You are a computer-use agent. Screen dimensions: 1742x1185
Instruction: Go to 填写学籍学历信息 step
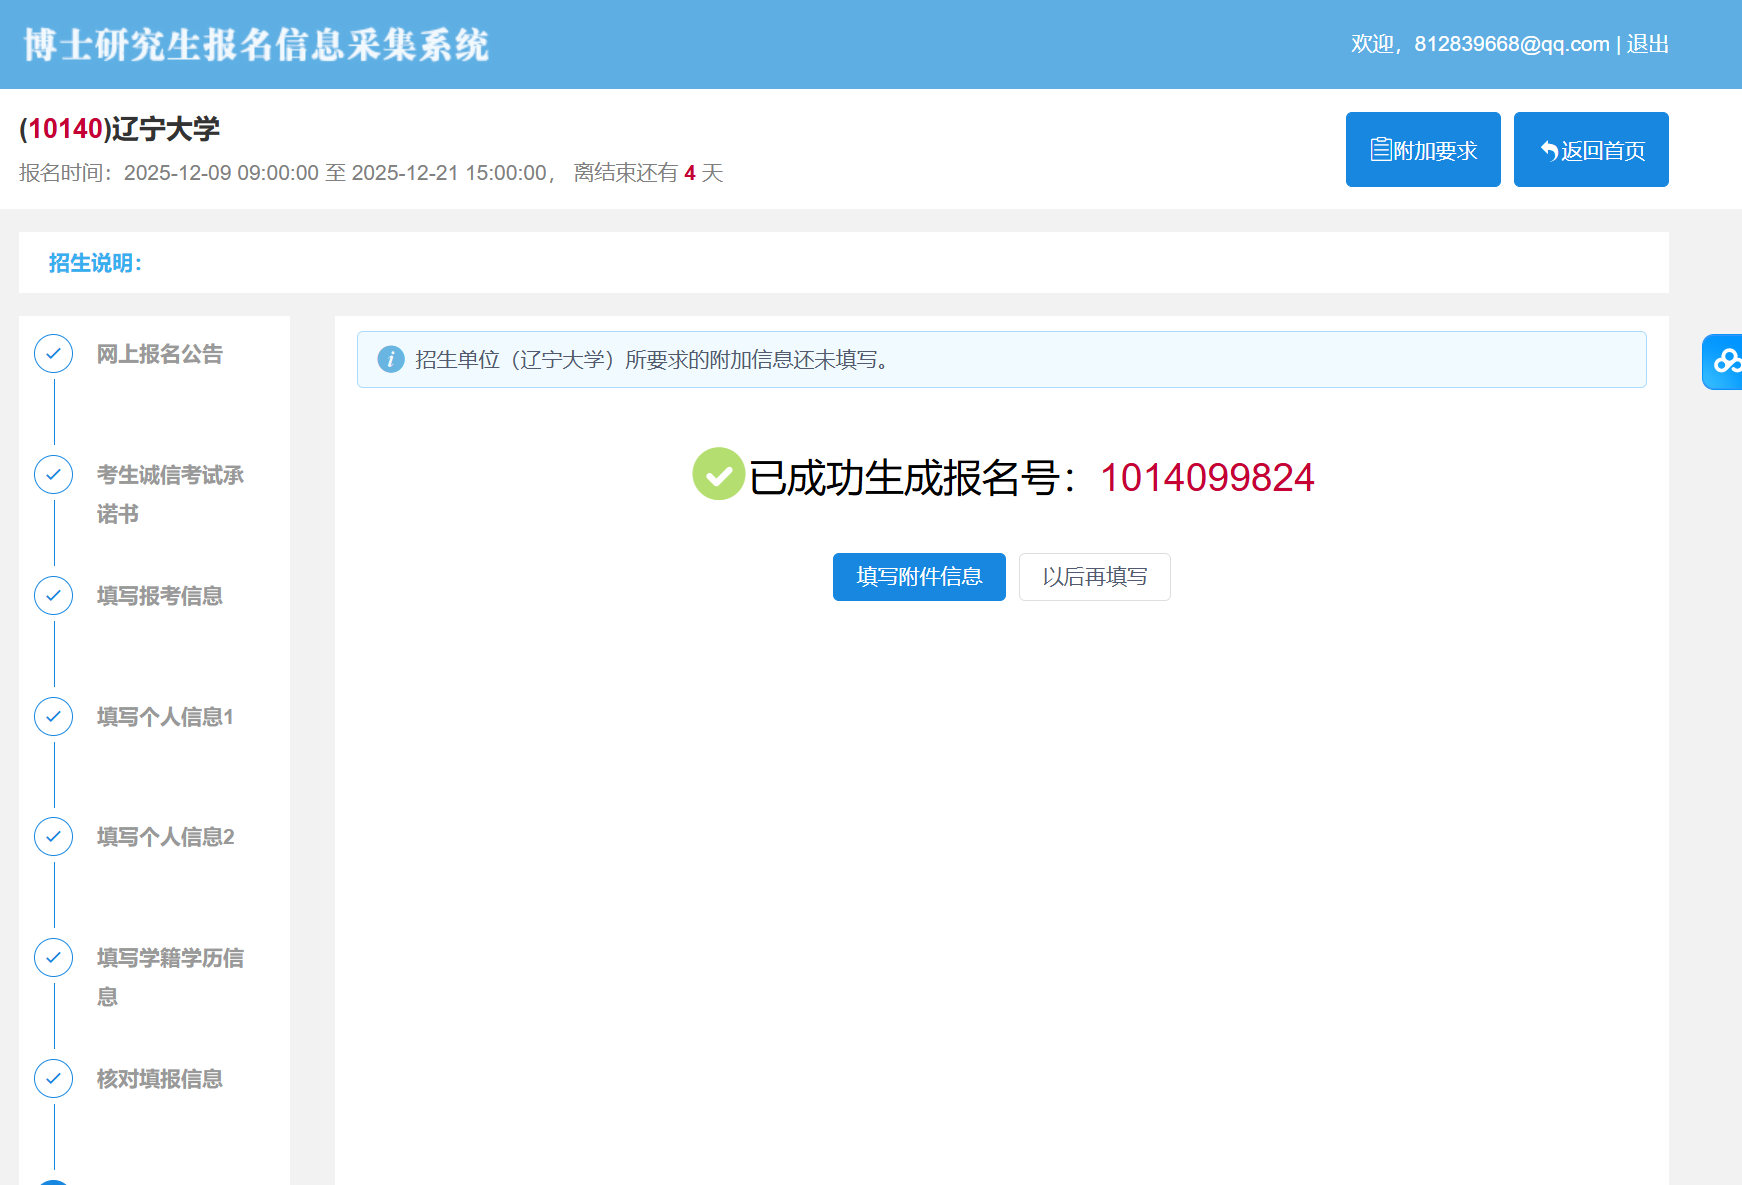pos(170,977)
